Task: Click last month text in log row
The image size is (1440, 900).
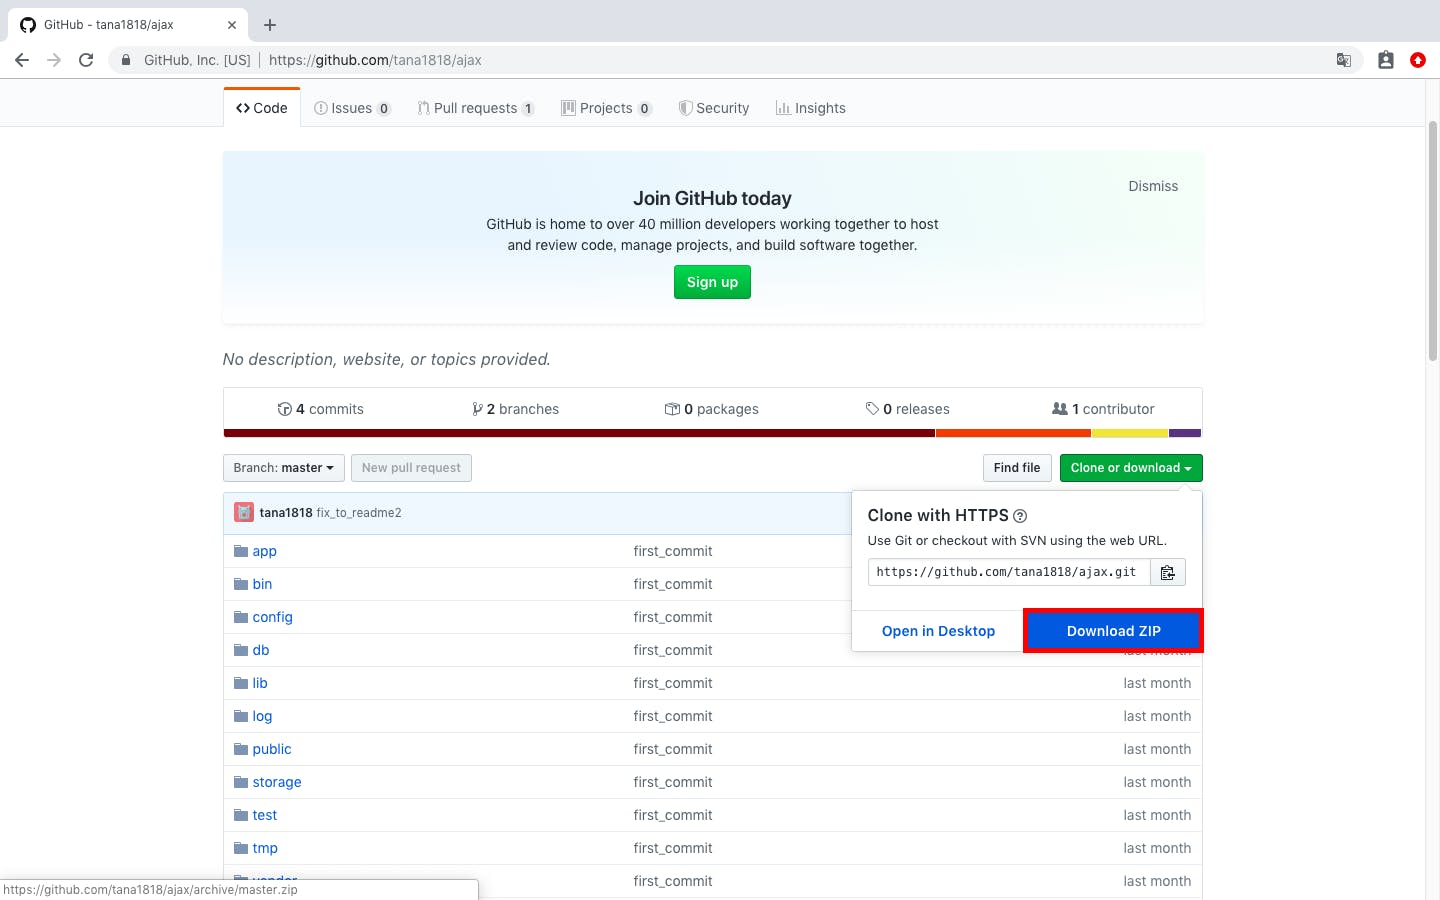Action: coord(1157,716)
